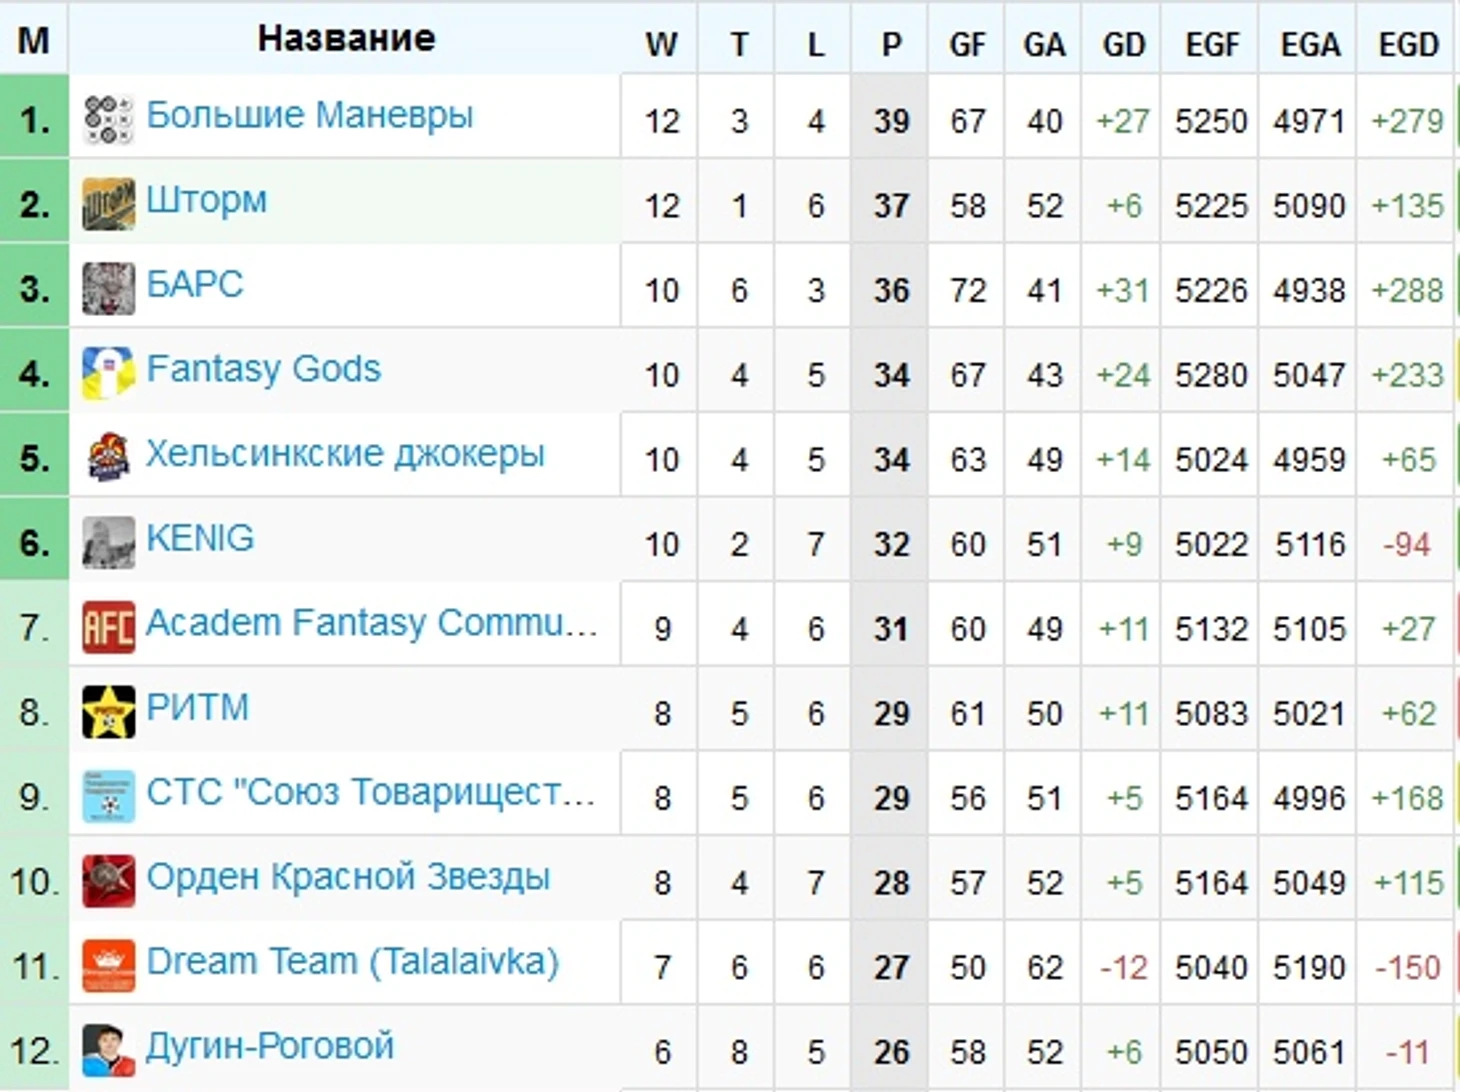Click the red AFC team logo
1460x1092 pixels.
coord(108,628)
